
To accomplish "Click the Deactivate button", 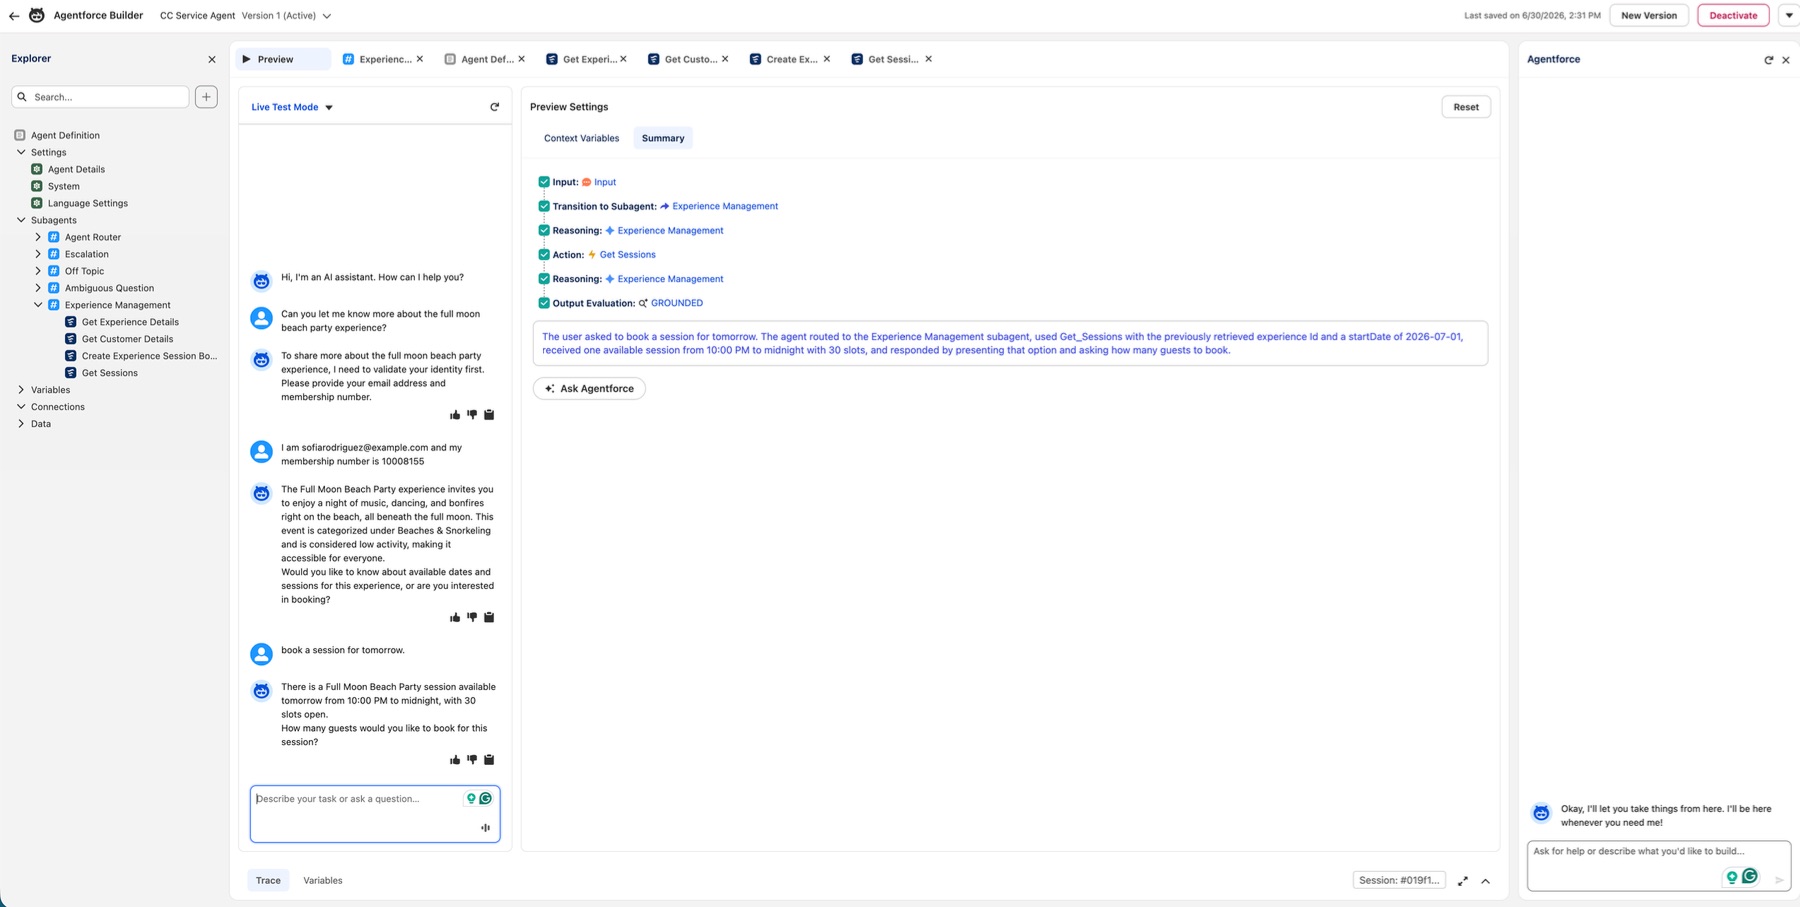I will tap(1733, 15).
